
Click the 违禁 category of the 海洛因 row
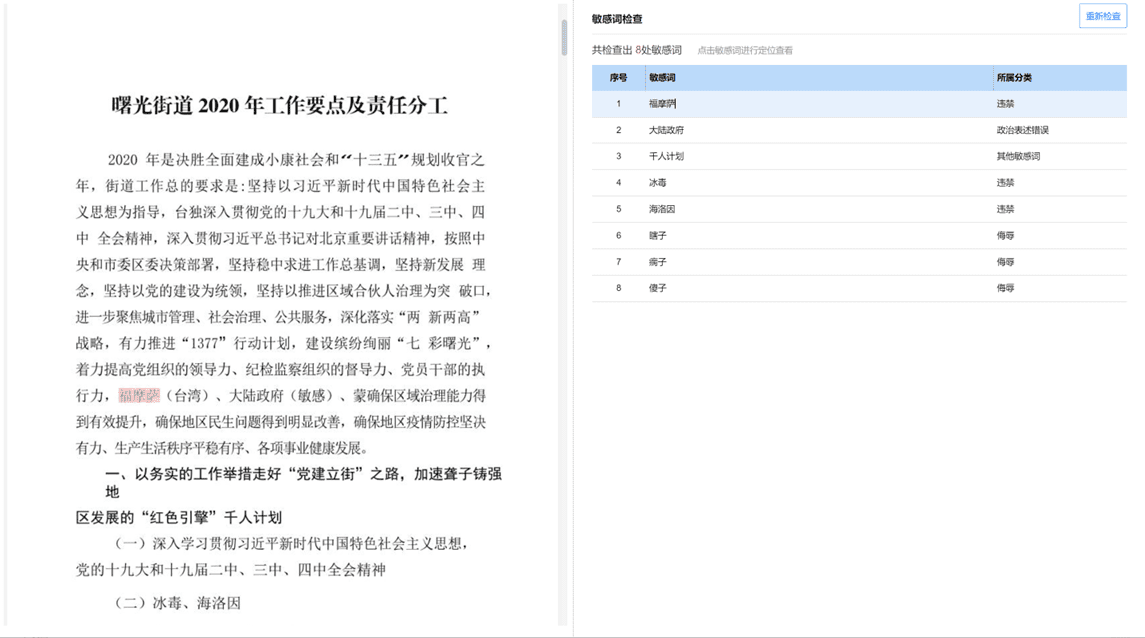[1005, 209]
